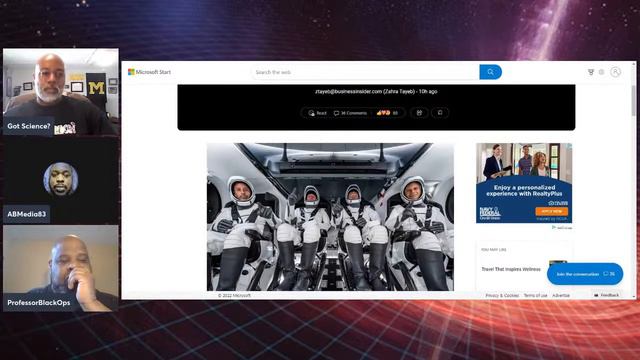Viewport: 640px width, 360px height.
Task: Click the scrollbar down arrow
Action: pyautogui.click(x=633, y=297)
